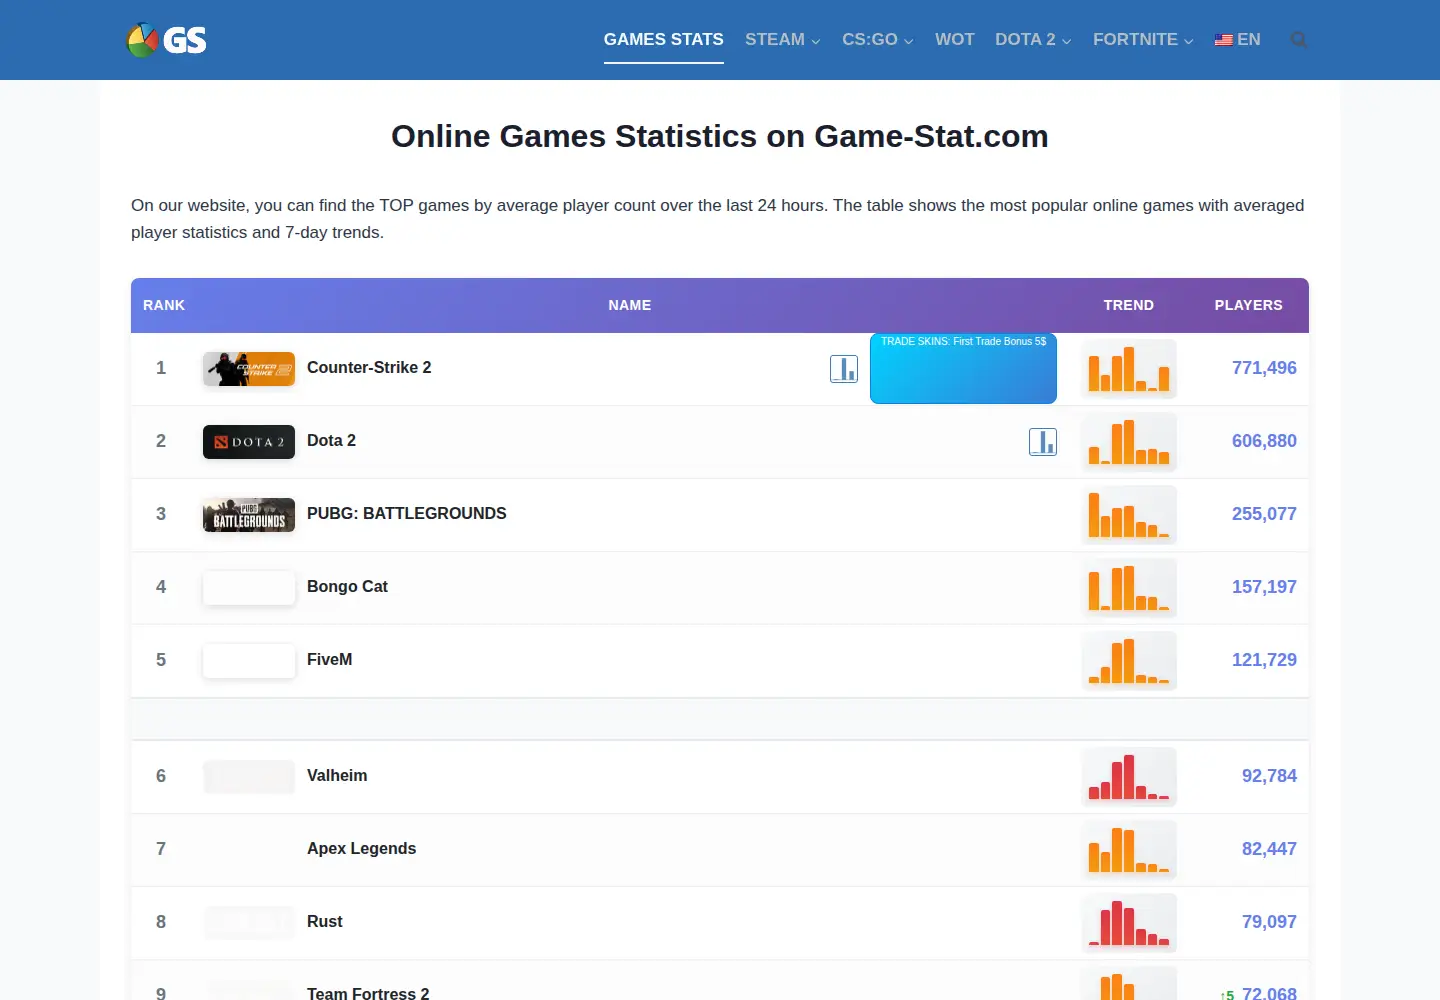Open the Rust game link
Viewport: 1440px width, 1000px height.
click(x=325, y=922)
